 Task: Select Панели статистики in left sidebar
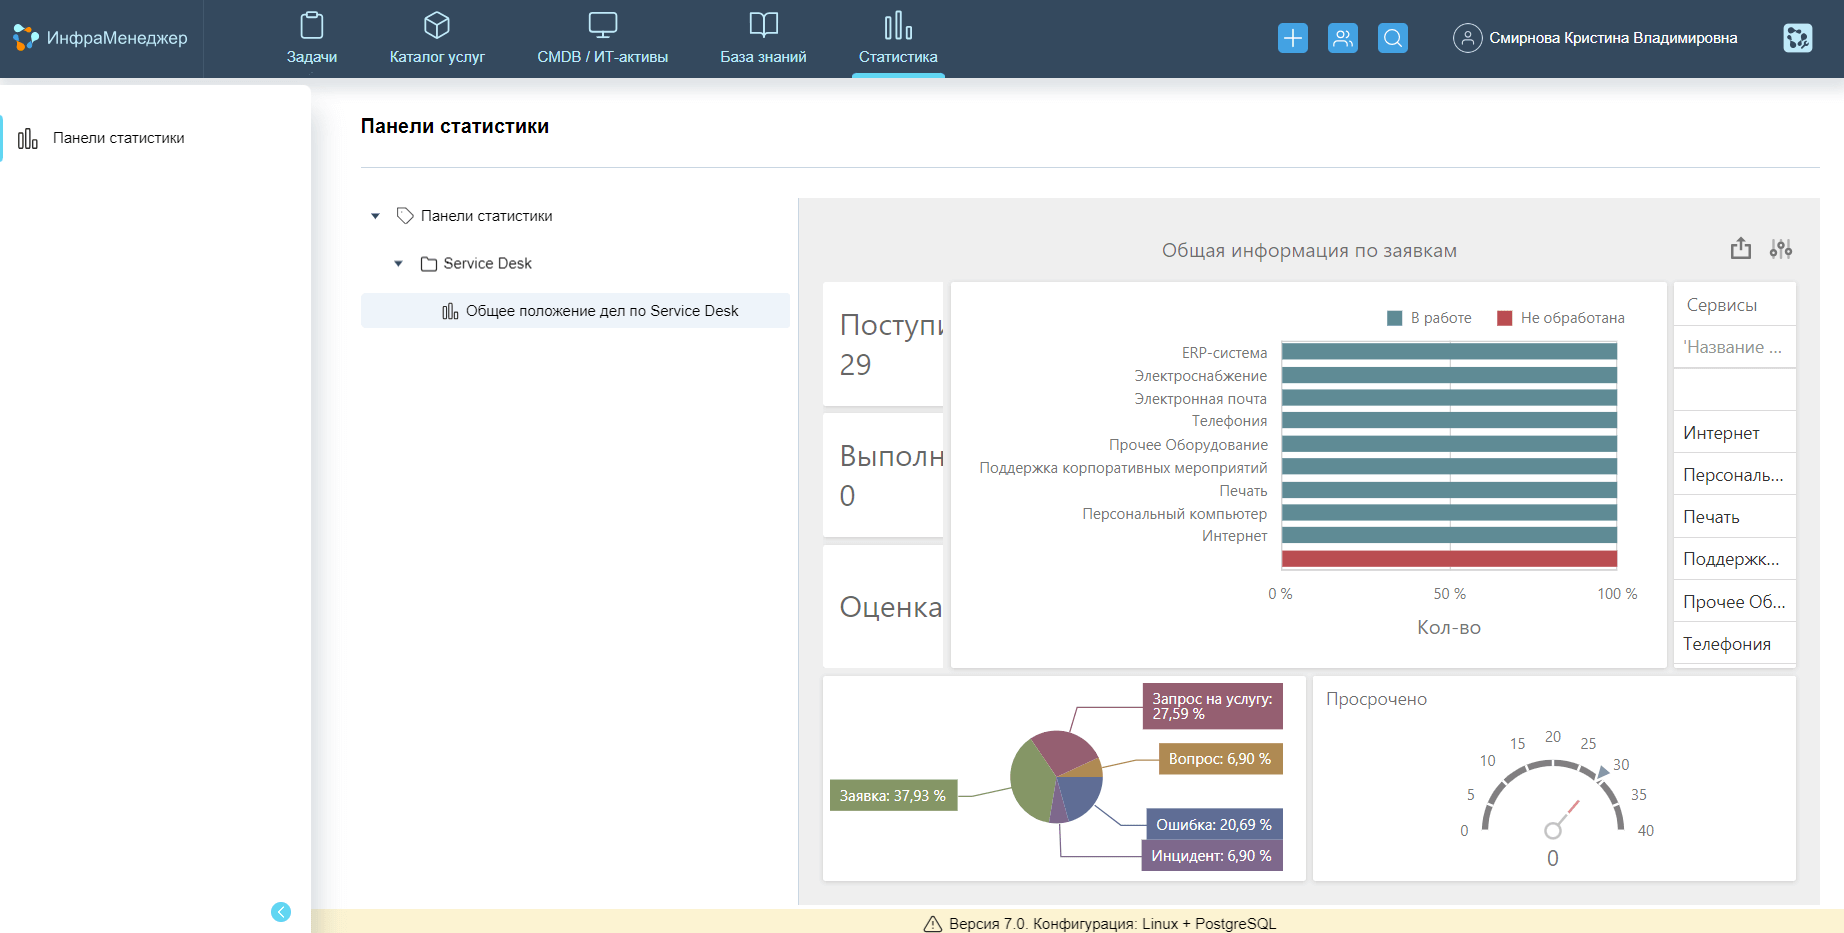tap(118, 138)
